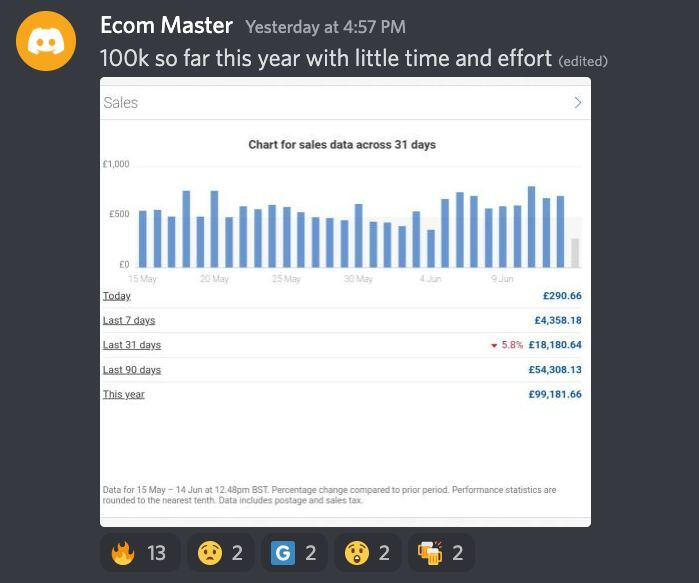Click the £99,181.66 yearly total
699x583 pixels.
pyautogui.click(x=555, y=395)
